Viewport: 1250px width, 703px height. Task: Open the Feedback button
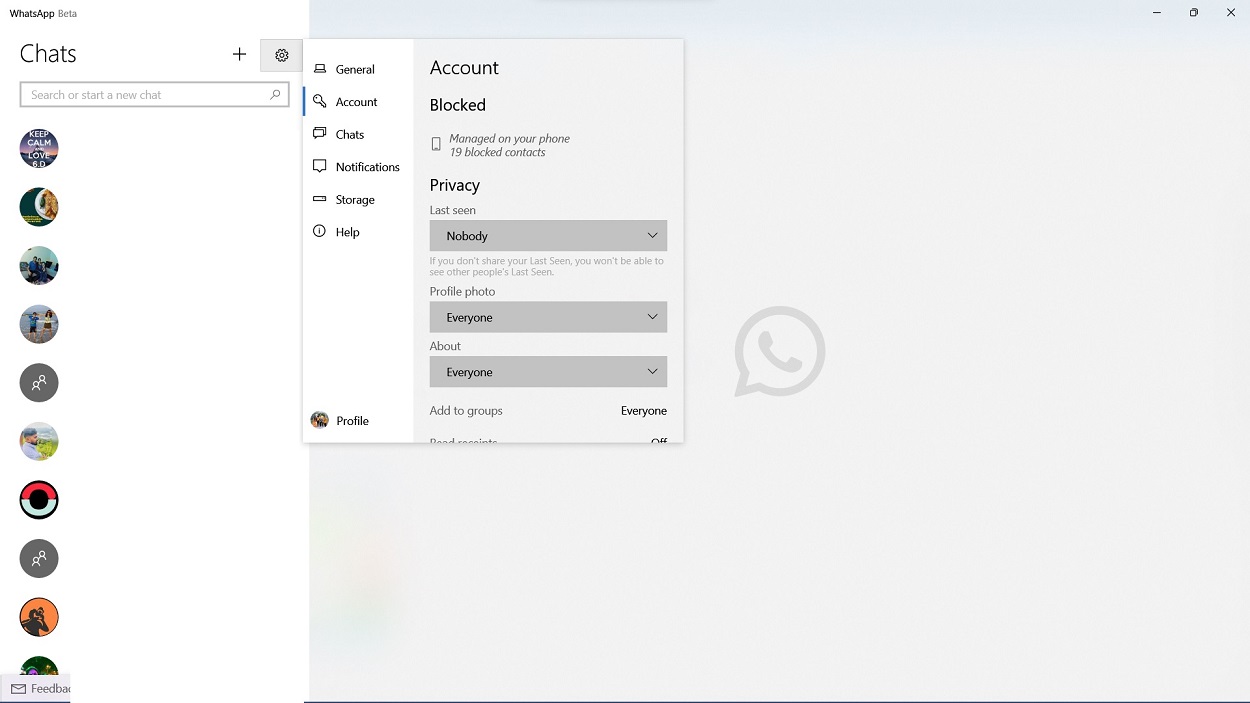click(35, 689)
